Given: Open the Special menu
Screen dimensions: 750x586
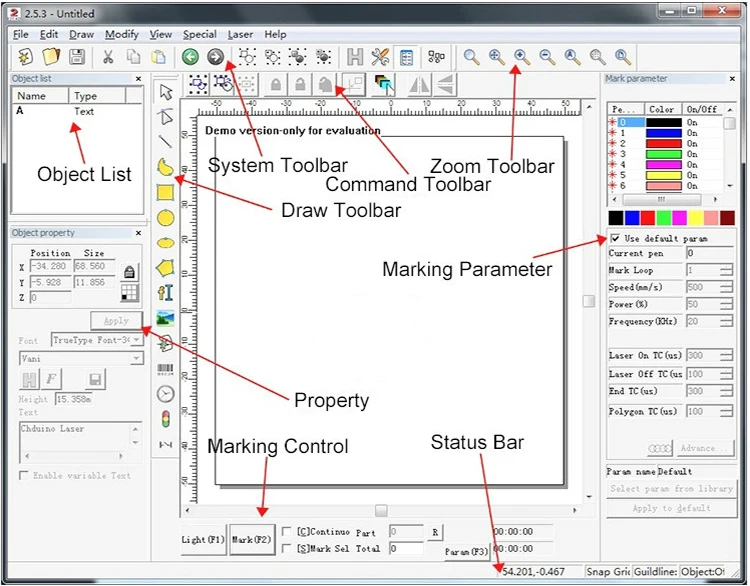Looking at the screenshot, I should (199, 34).
